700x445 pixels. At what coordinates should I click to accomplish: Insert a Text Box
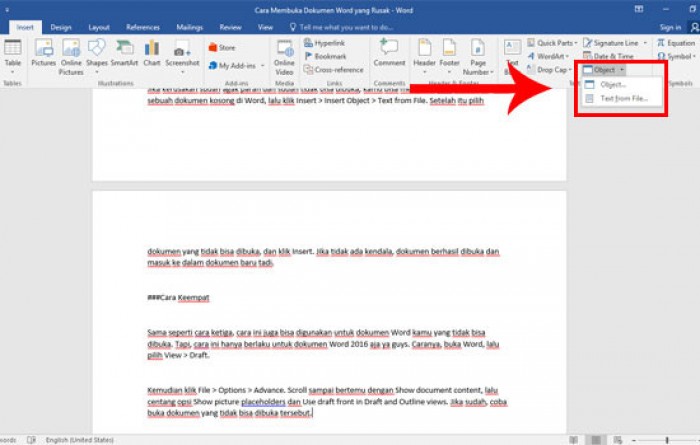point(512,57)
